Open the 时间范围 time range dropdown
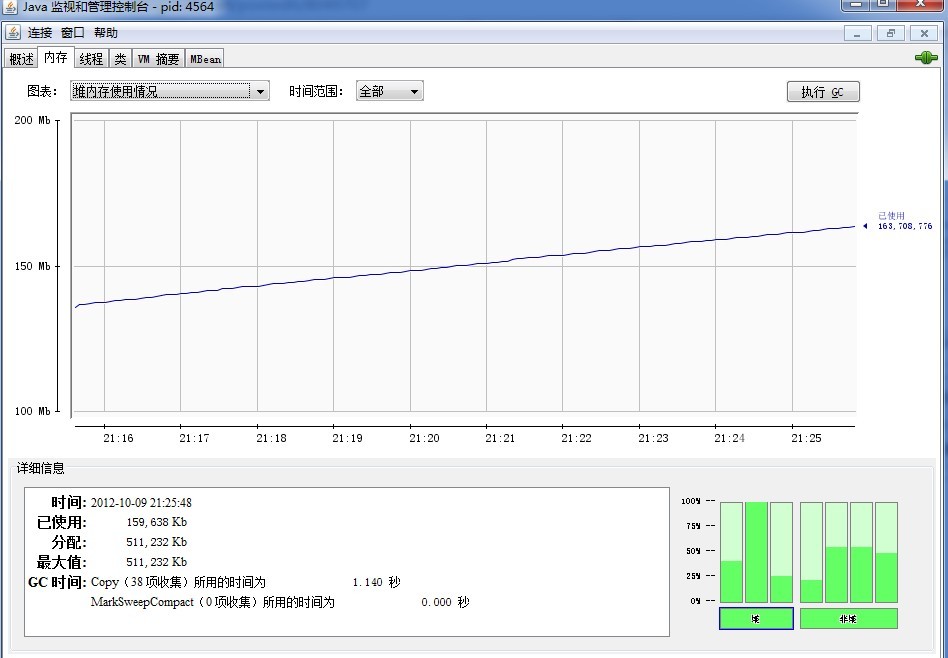This screenshot has width=948, height=658. pyautogui.click(x=389, y=91)
